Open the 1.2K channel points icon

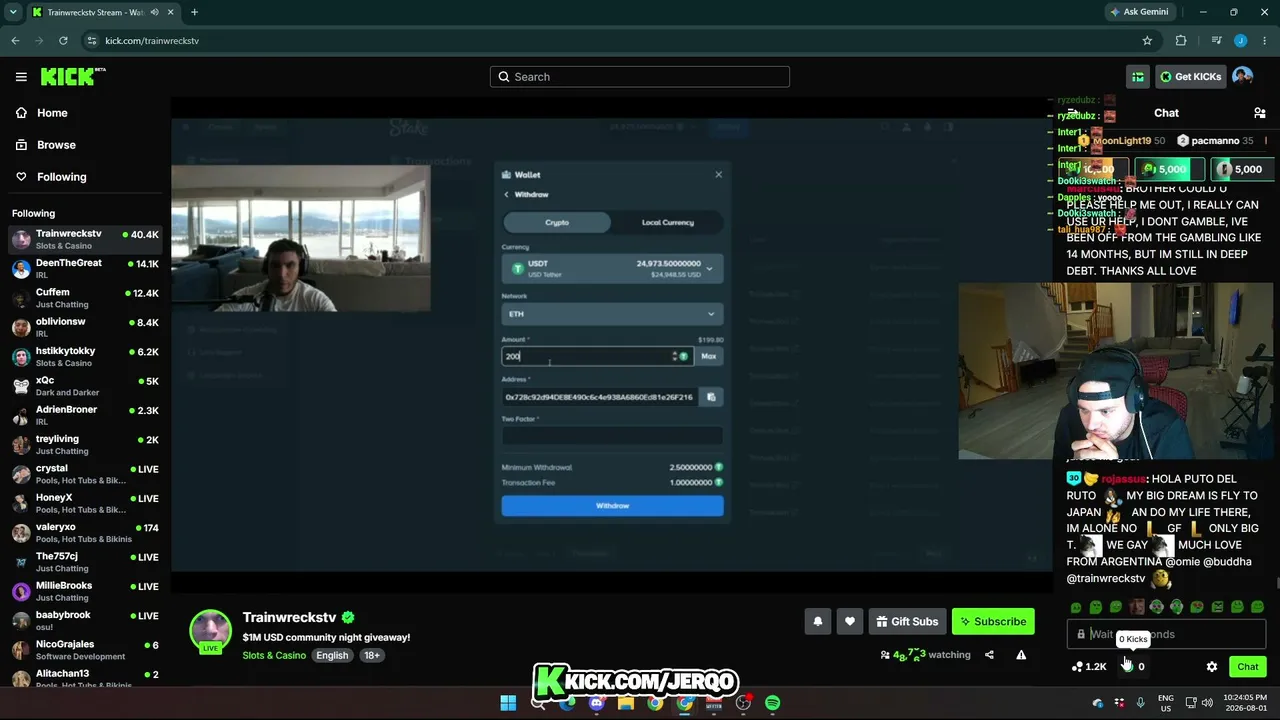tap(1089, 667)
